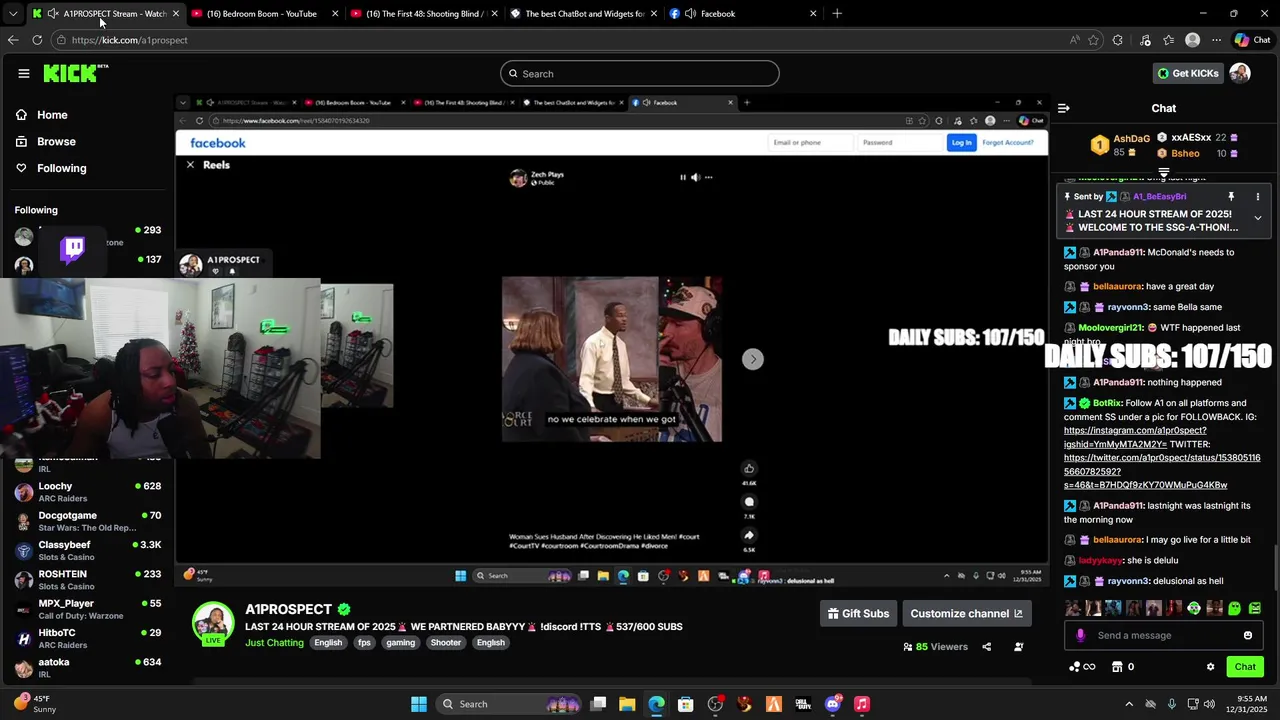The width and height of the screenshot is (1280, 720).
Task: Open the tab search dropdown
Action: click(12, 14)
